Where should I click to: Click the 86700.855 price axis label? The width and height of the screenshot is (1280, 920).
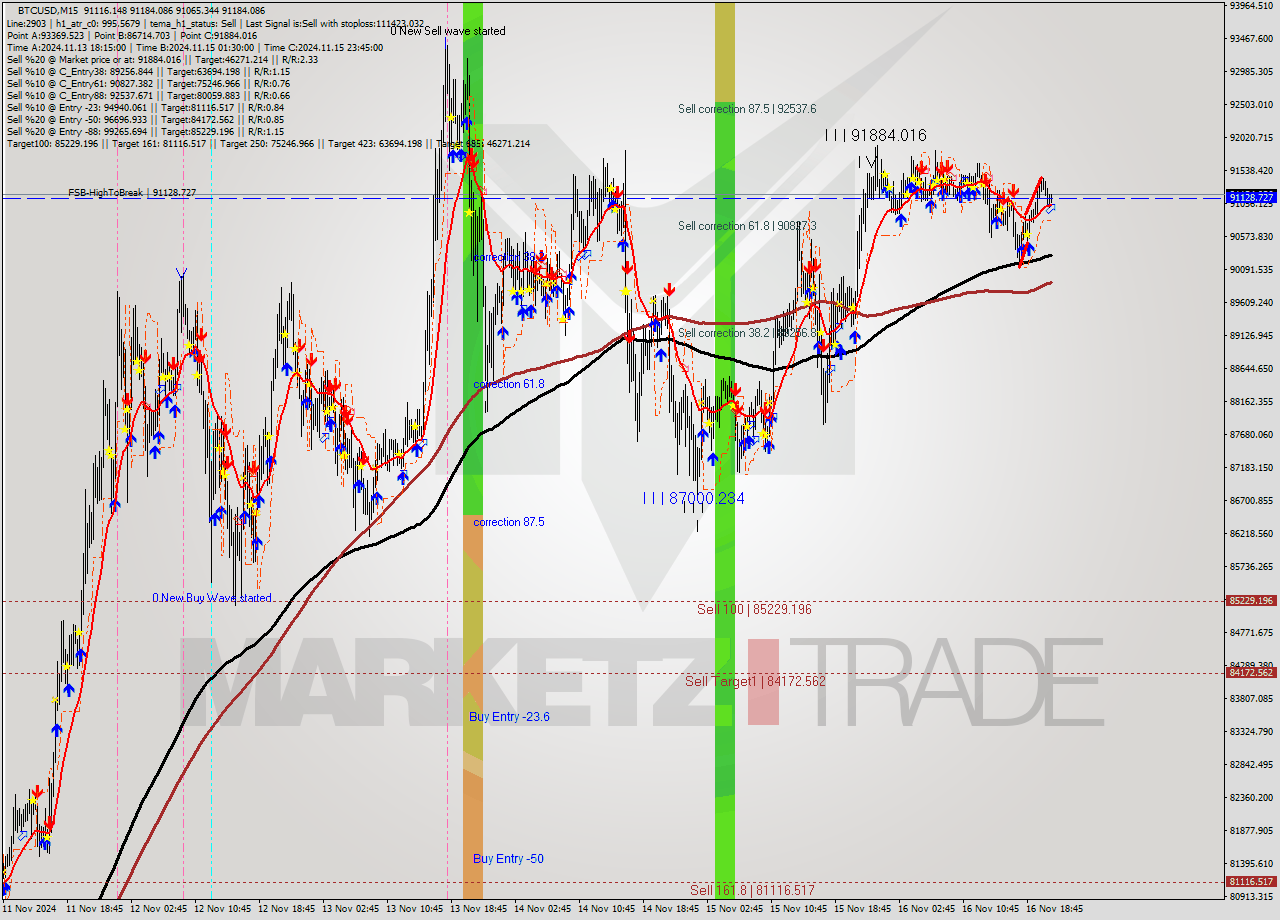(x=1251, y=500)
